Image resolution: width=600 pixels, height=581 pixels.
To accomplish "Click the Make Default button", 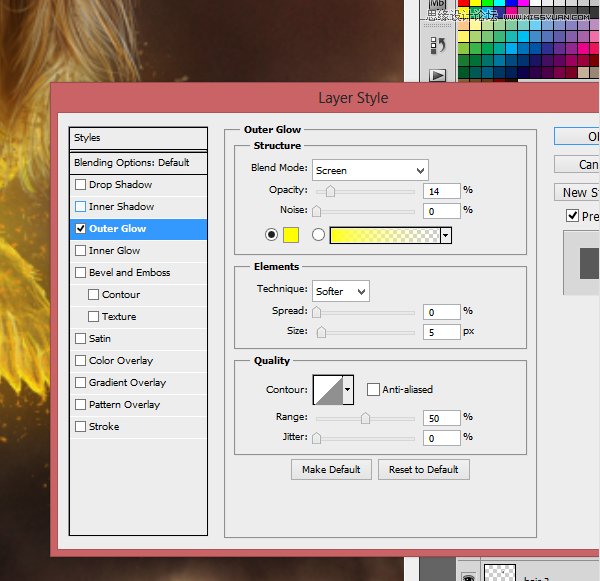I will click(x=331, y=469).
